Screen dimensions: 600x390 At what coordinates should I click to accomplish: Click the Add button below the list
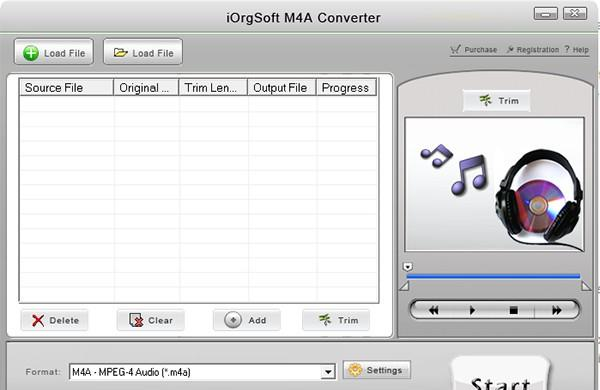coord(247,320)
